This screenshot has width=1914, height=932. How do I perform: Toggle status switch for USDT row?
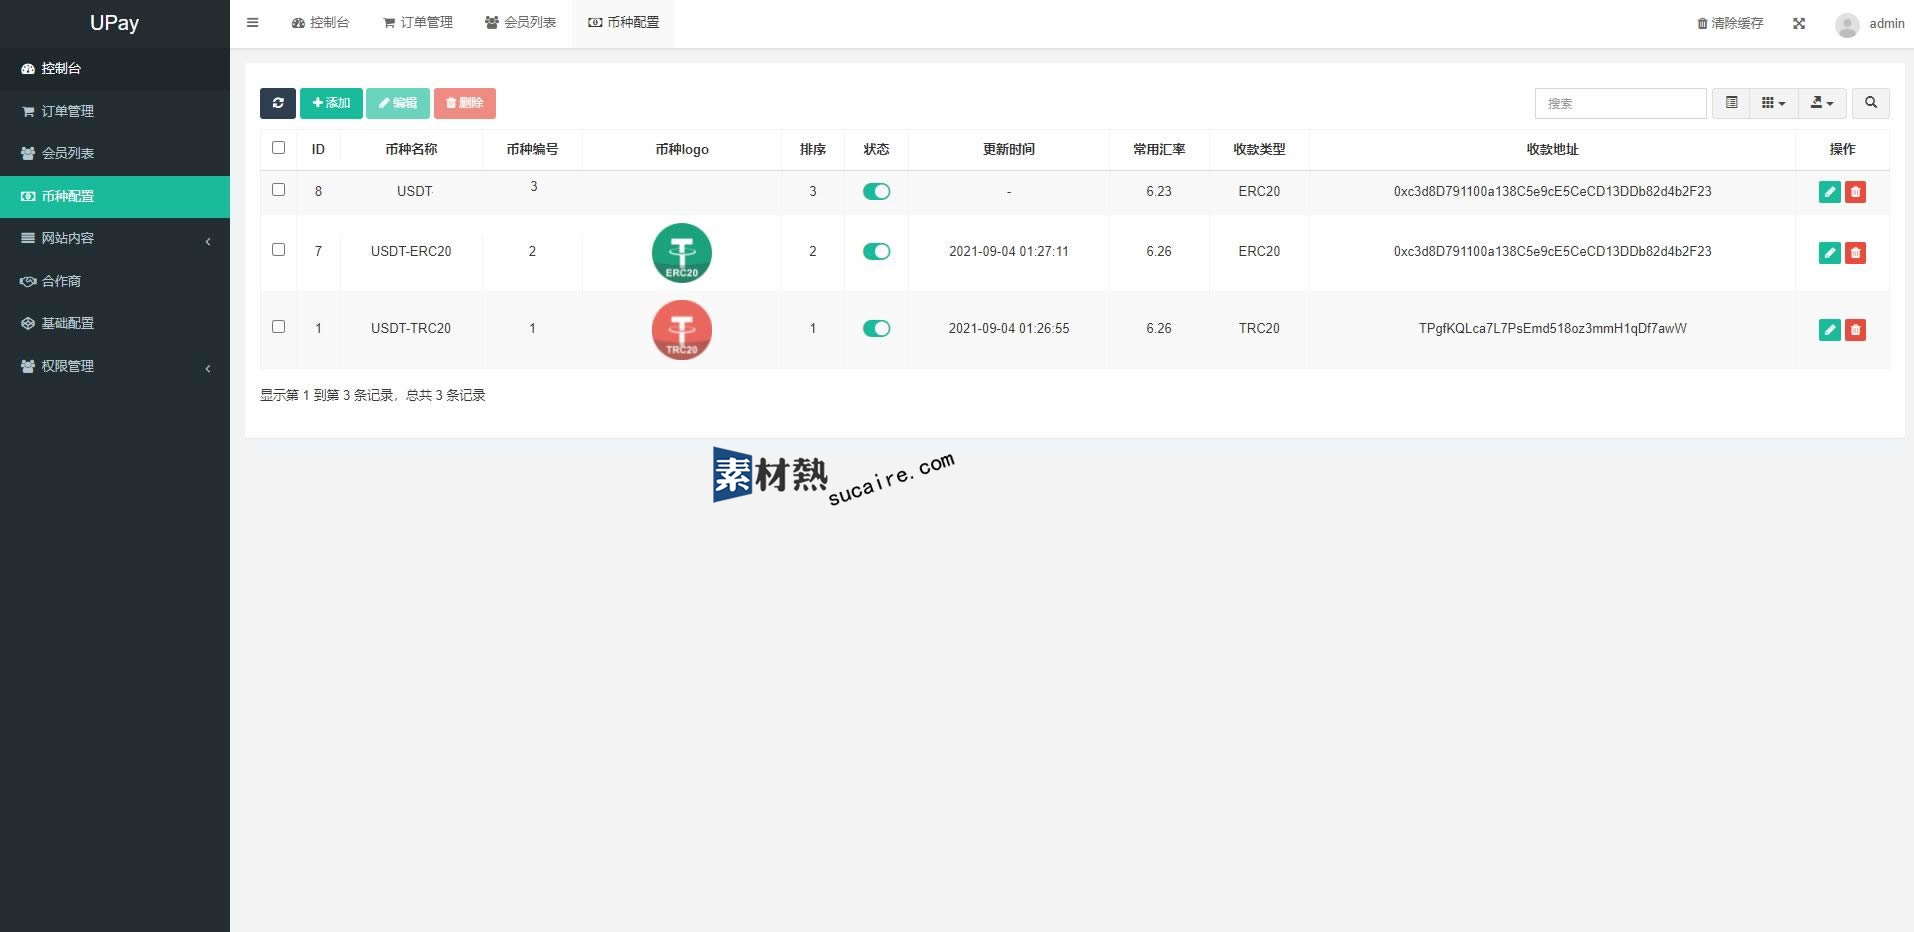click(x=876, y=191)
